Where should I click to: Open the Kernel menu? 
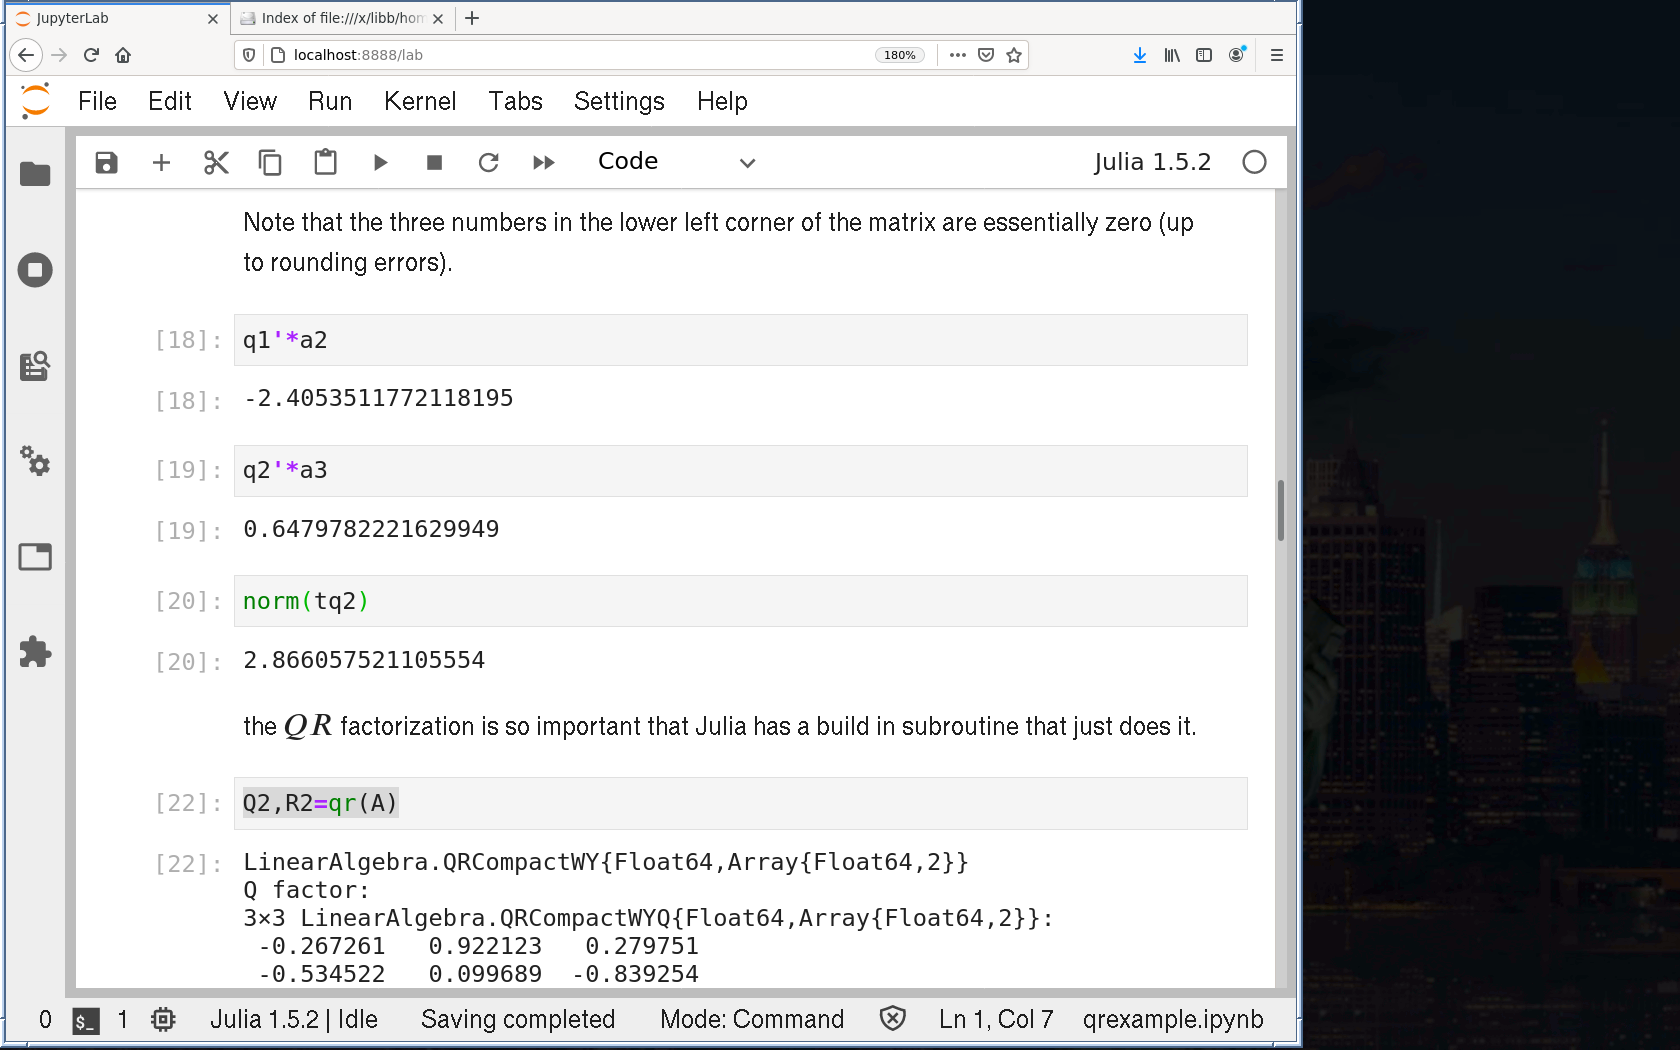tap(419, 101)
